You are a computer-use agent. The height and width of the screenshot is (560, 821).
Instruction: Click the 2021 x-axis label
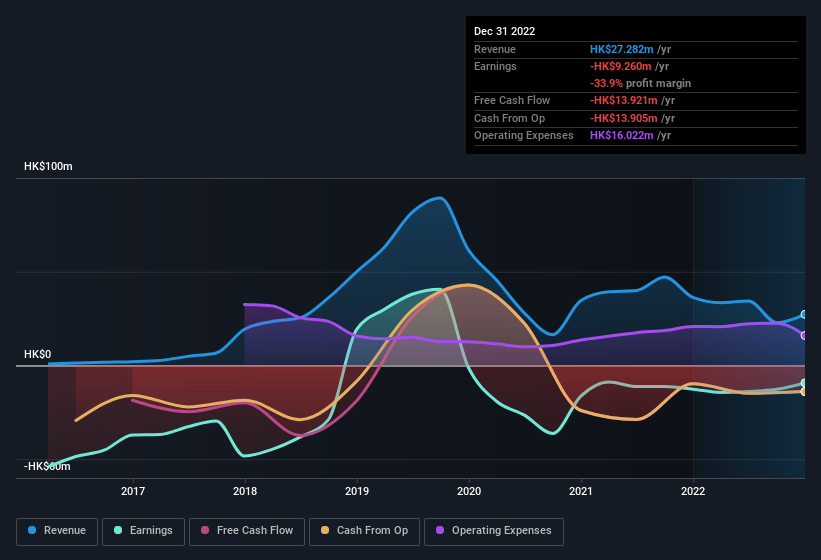click(x=581, y=491)
